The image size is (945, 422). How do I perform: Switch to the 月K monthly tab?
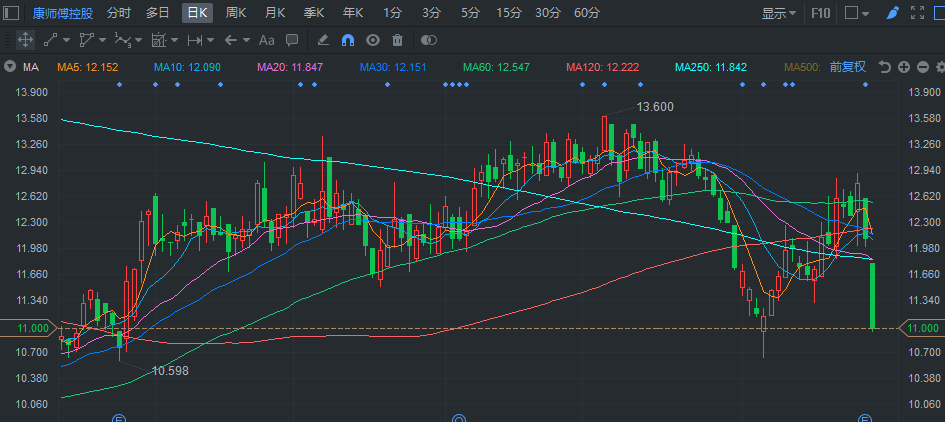(x=275, y=13)
